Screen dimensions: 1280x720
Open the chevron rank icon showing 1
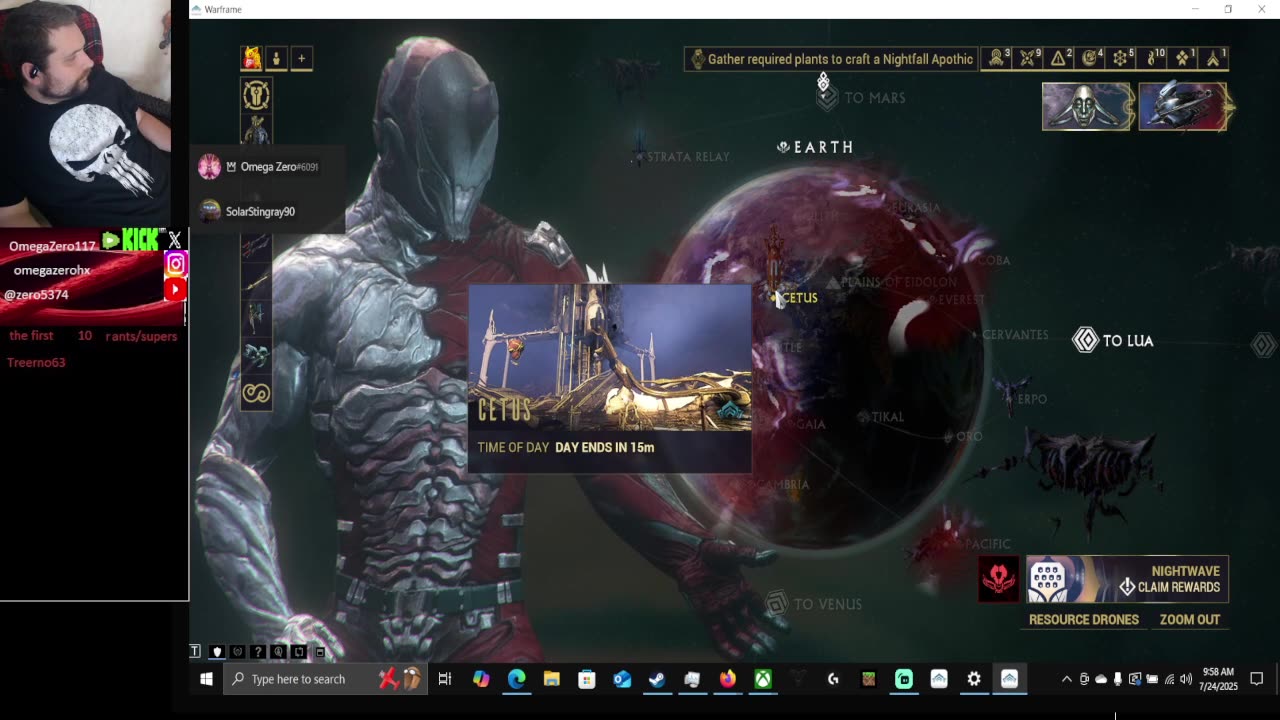[1214, 58]
